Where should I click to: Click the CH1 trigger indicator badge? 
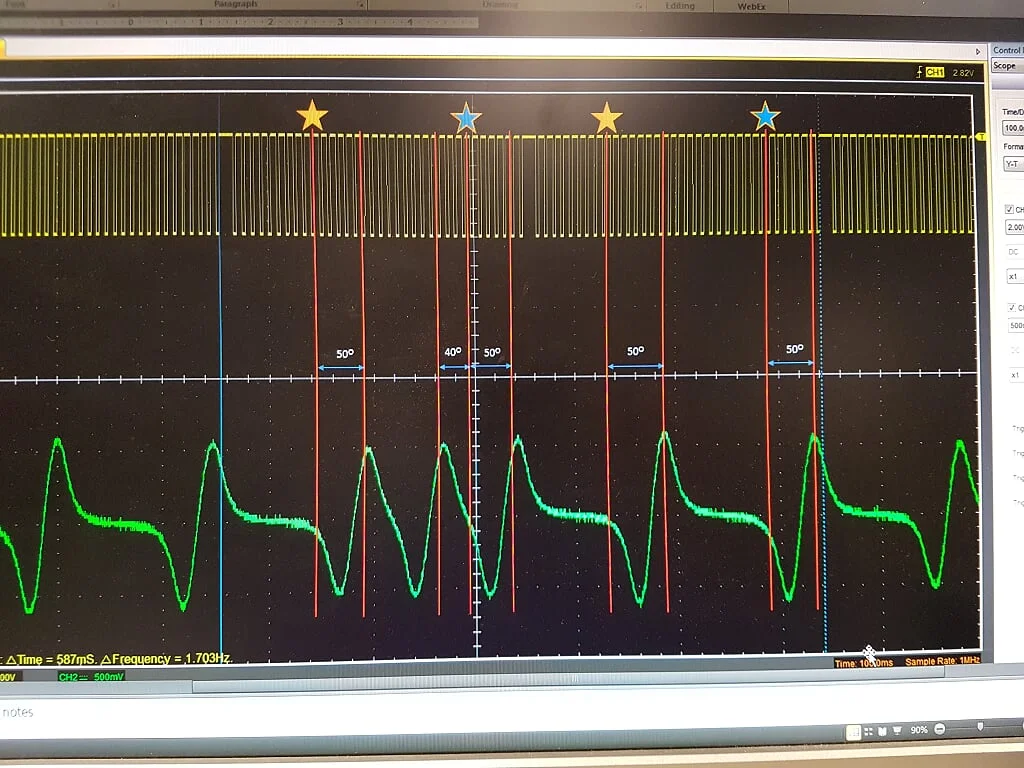(x=935, y=72)
